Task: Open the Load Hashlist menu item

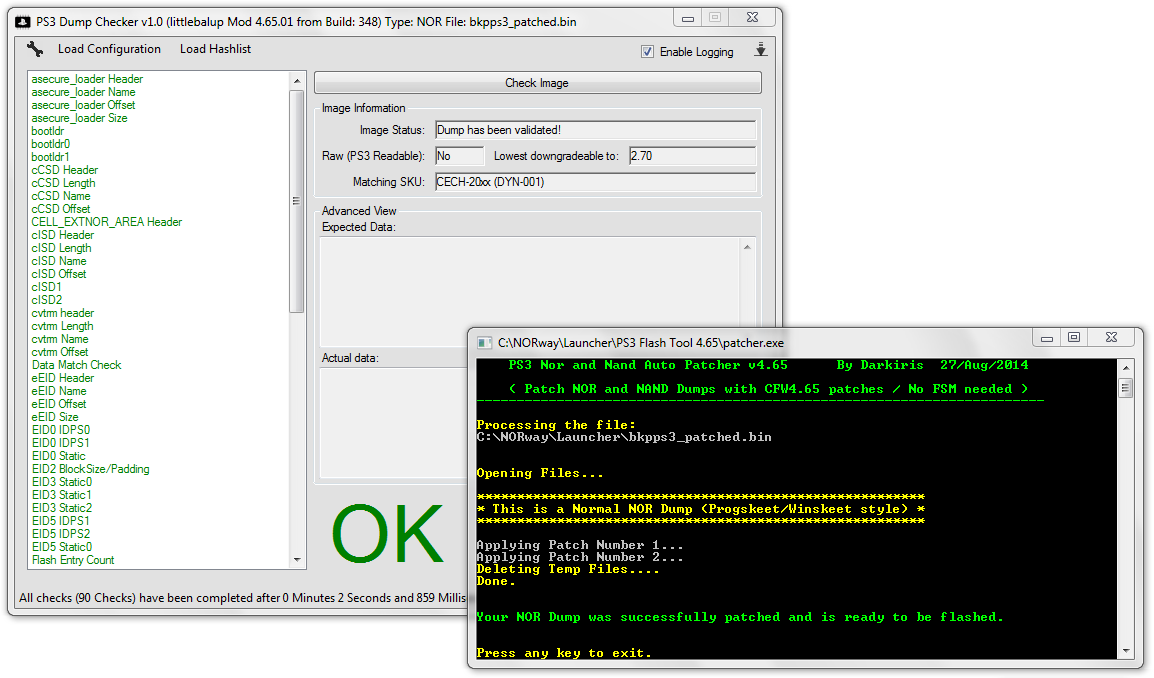Action: point(215,49)
